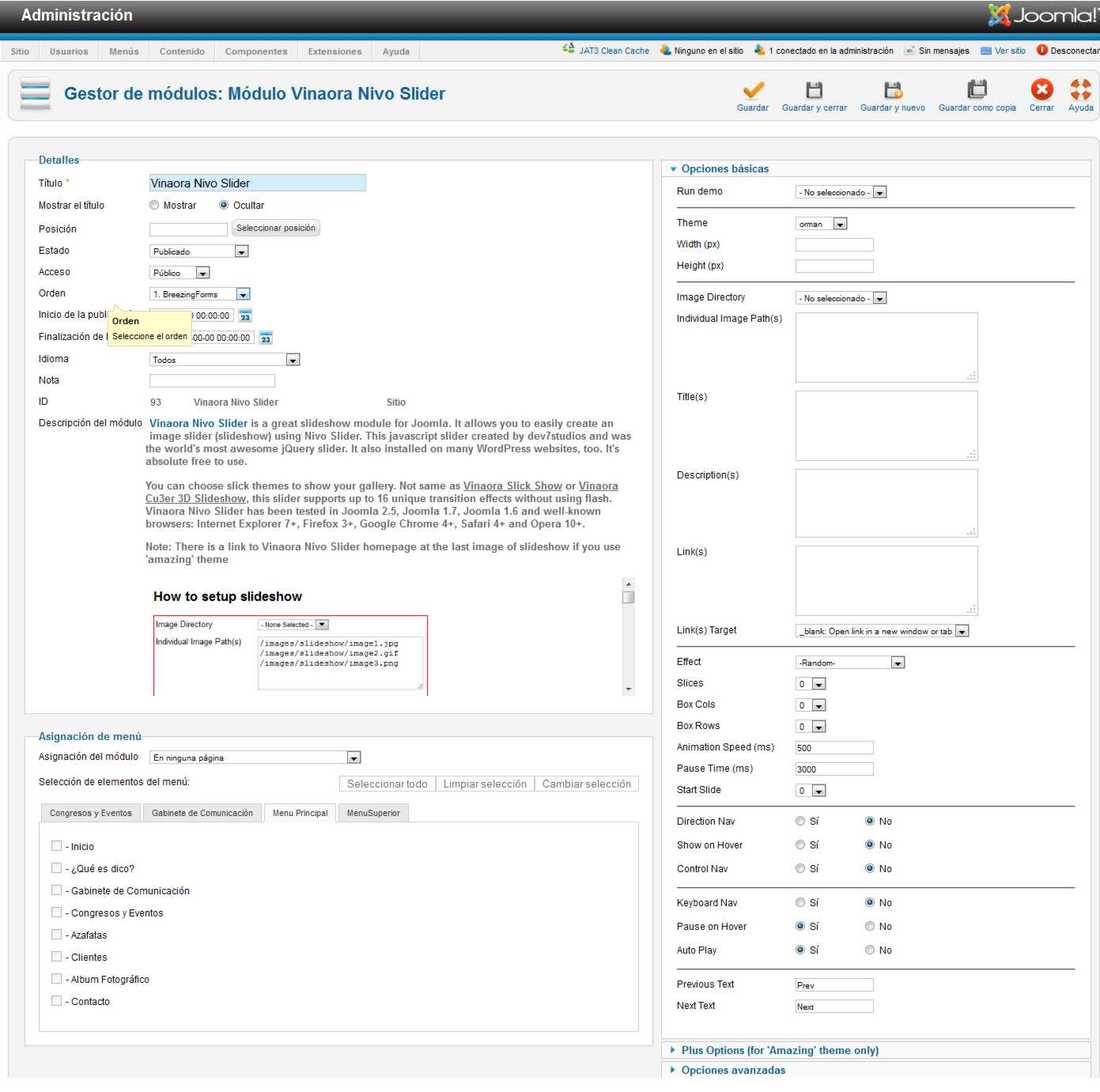Switch to MenuSuperior tab
Screen dimensions: 1100x1092
(373, 814)
